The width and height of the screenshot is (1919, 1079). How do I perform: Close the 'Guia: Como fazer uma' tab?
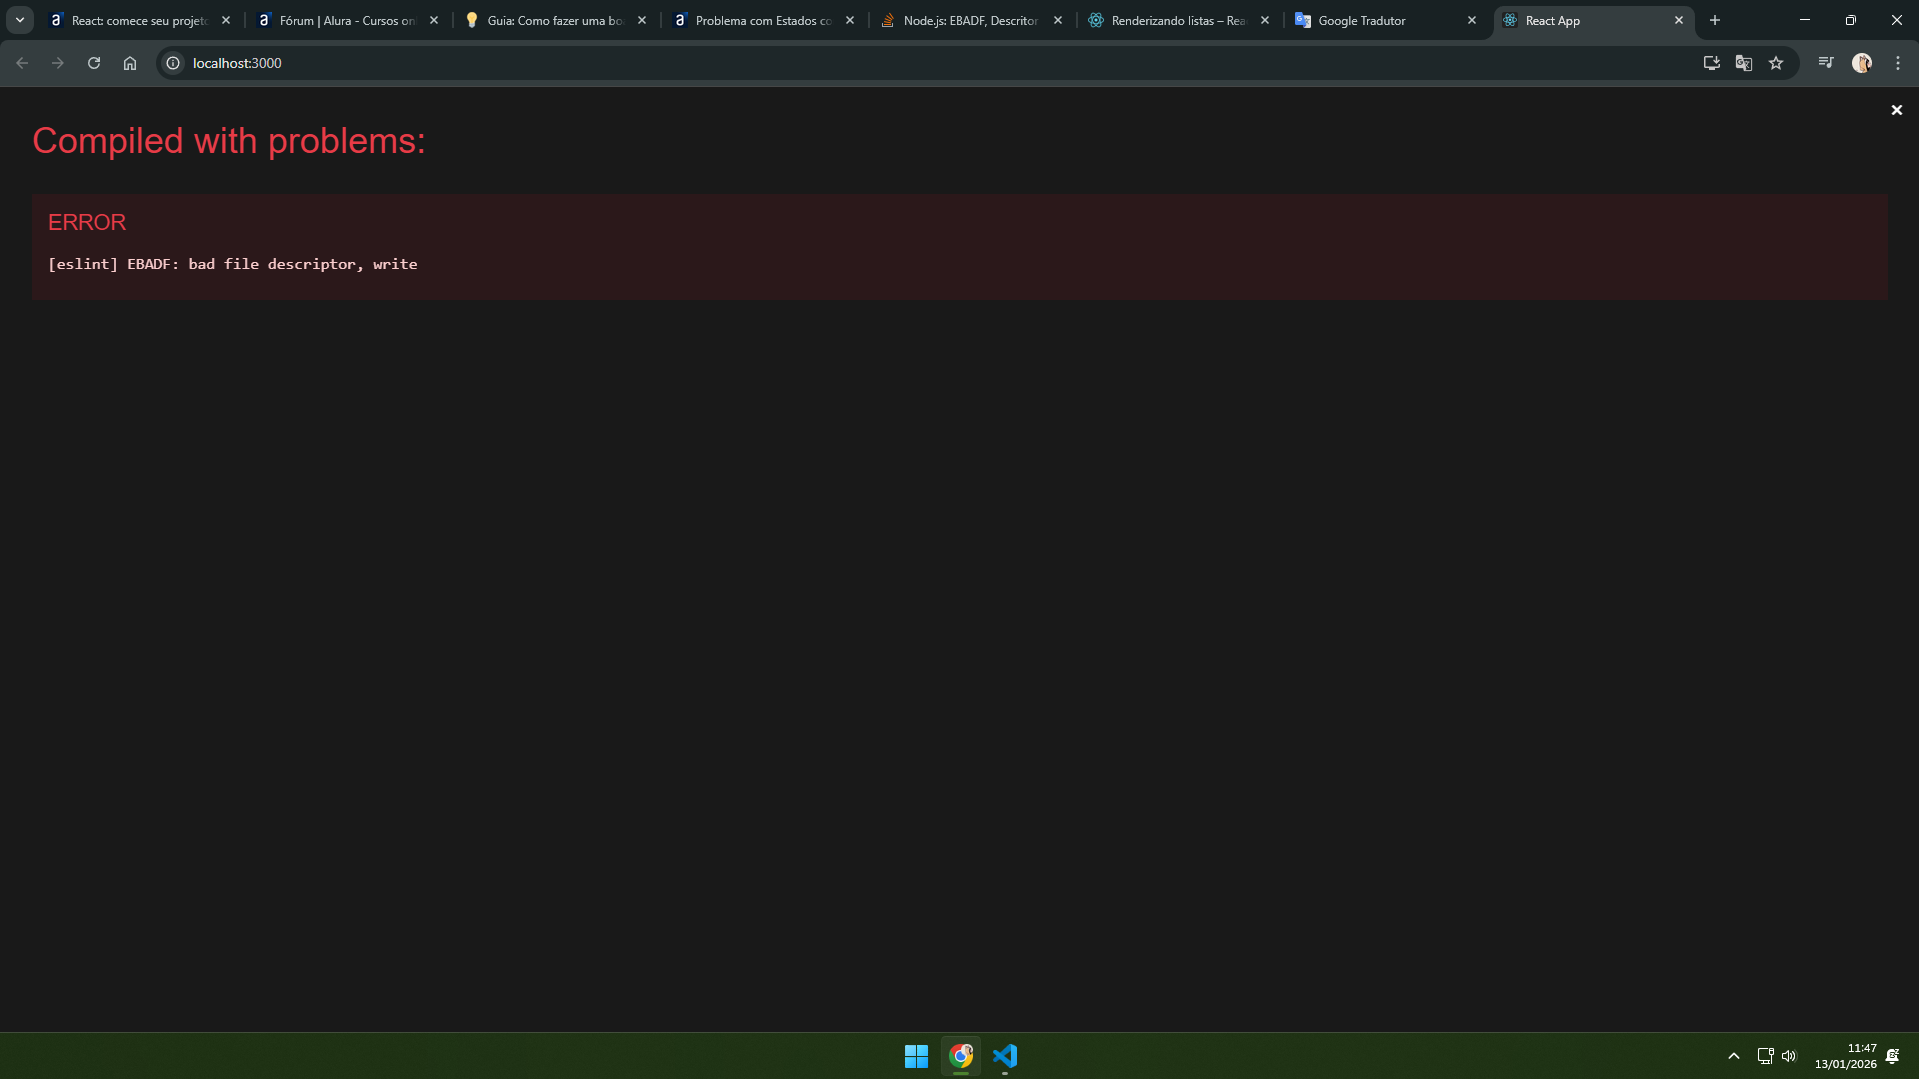tap(642, 20)
